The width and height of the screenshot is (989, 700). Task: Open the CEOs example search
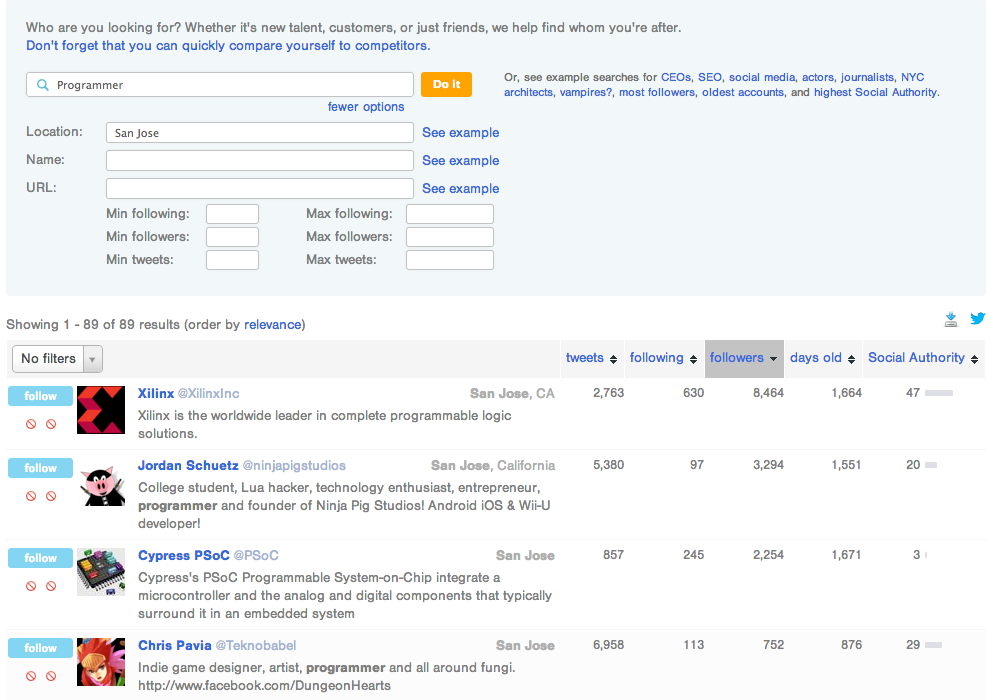pyautogui.click(x=676, y=77)
